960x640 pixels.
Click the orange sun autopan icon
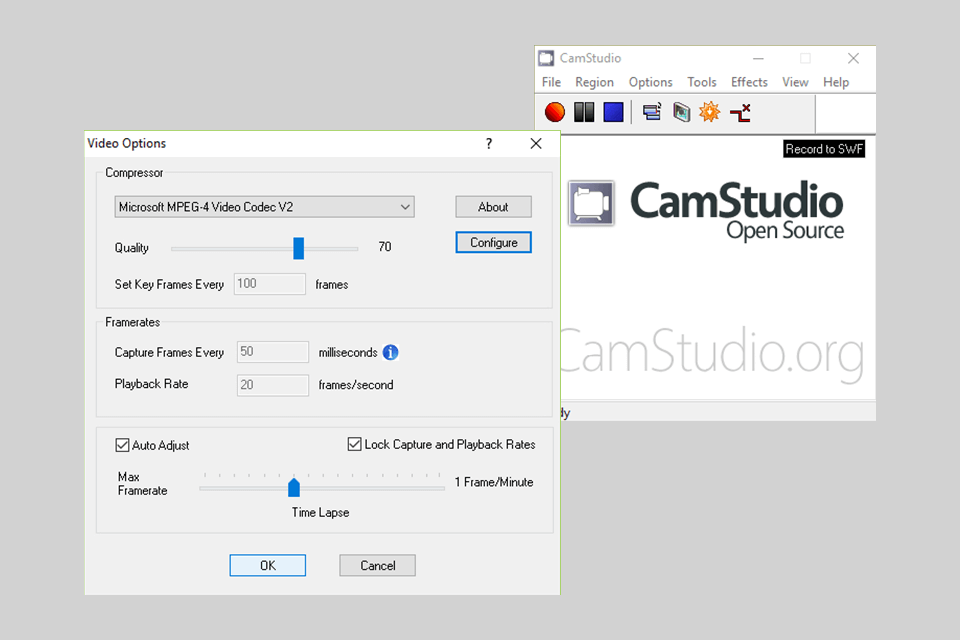[710, 112]
